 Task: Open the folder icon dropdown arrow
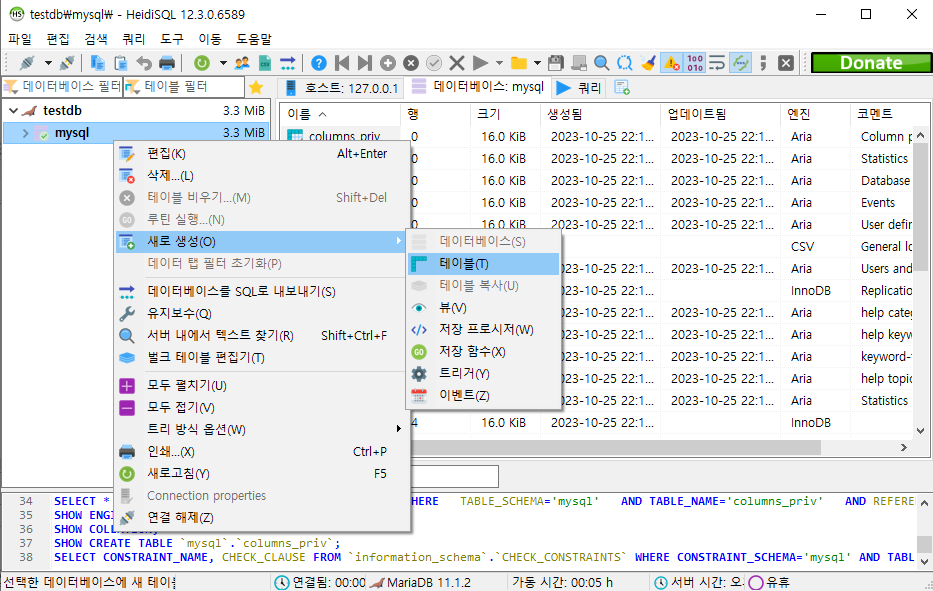pos(537,62)
